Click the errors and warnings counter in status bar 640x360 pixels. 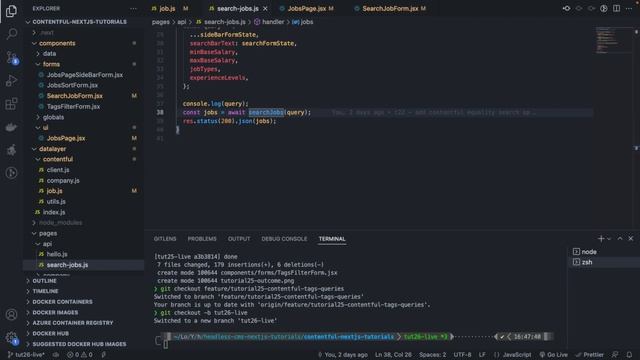(80, 355)
